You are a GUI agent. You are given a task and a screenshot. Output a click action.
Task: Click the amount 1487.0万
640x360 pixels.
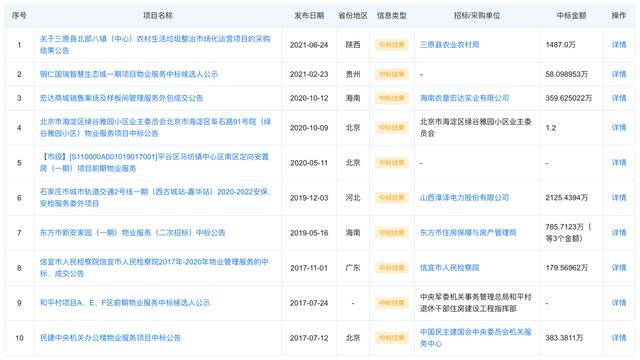[x=560, y=44]
